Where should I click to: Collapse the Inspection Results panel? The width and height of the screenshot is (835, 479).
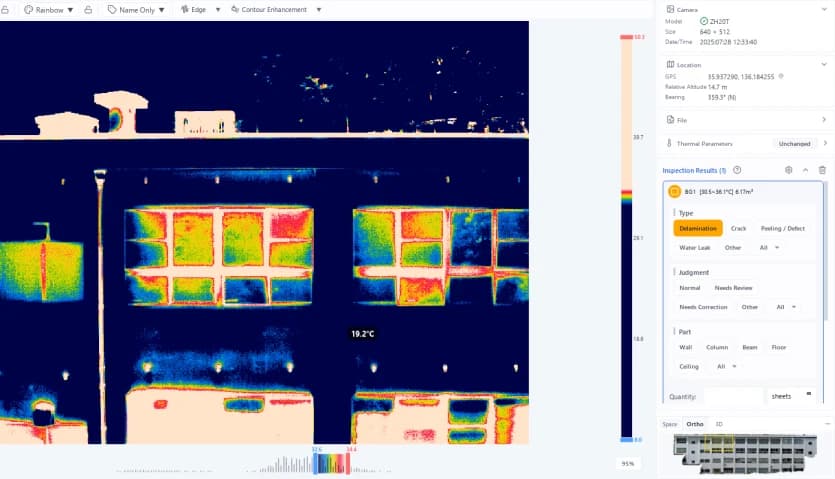click(x=805, y=170)
